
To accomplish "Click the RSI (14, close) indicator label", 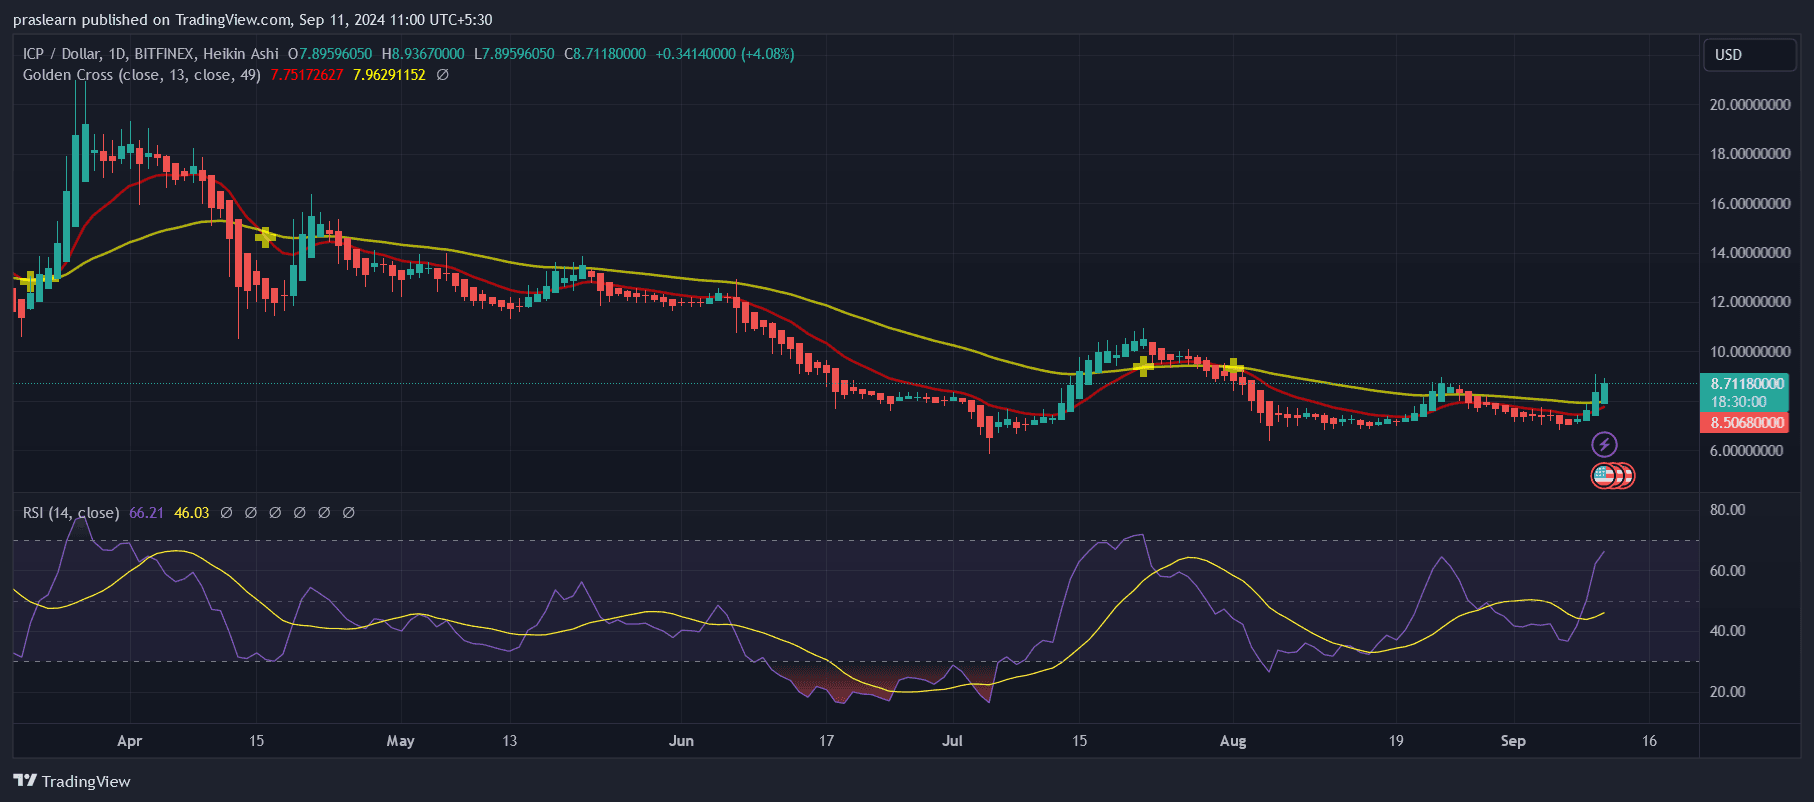I will 71,513.
